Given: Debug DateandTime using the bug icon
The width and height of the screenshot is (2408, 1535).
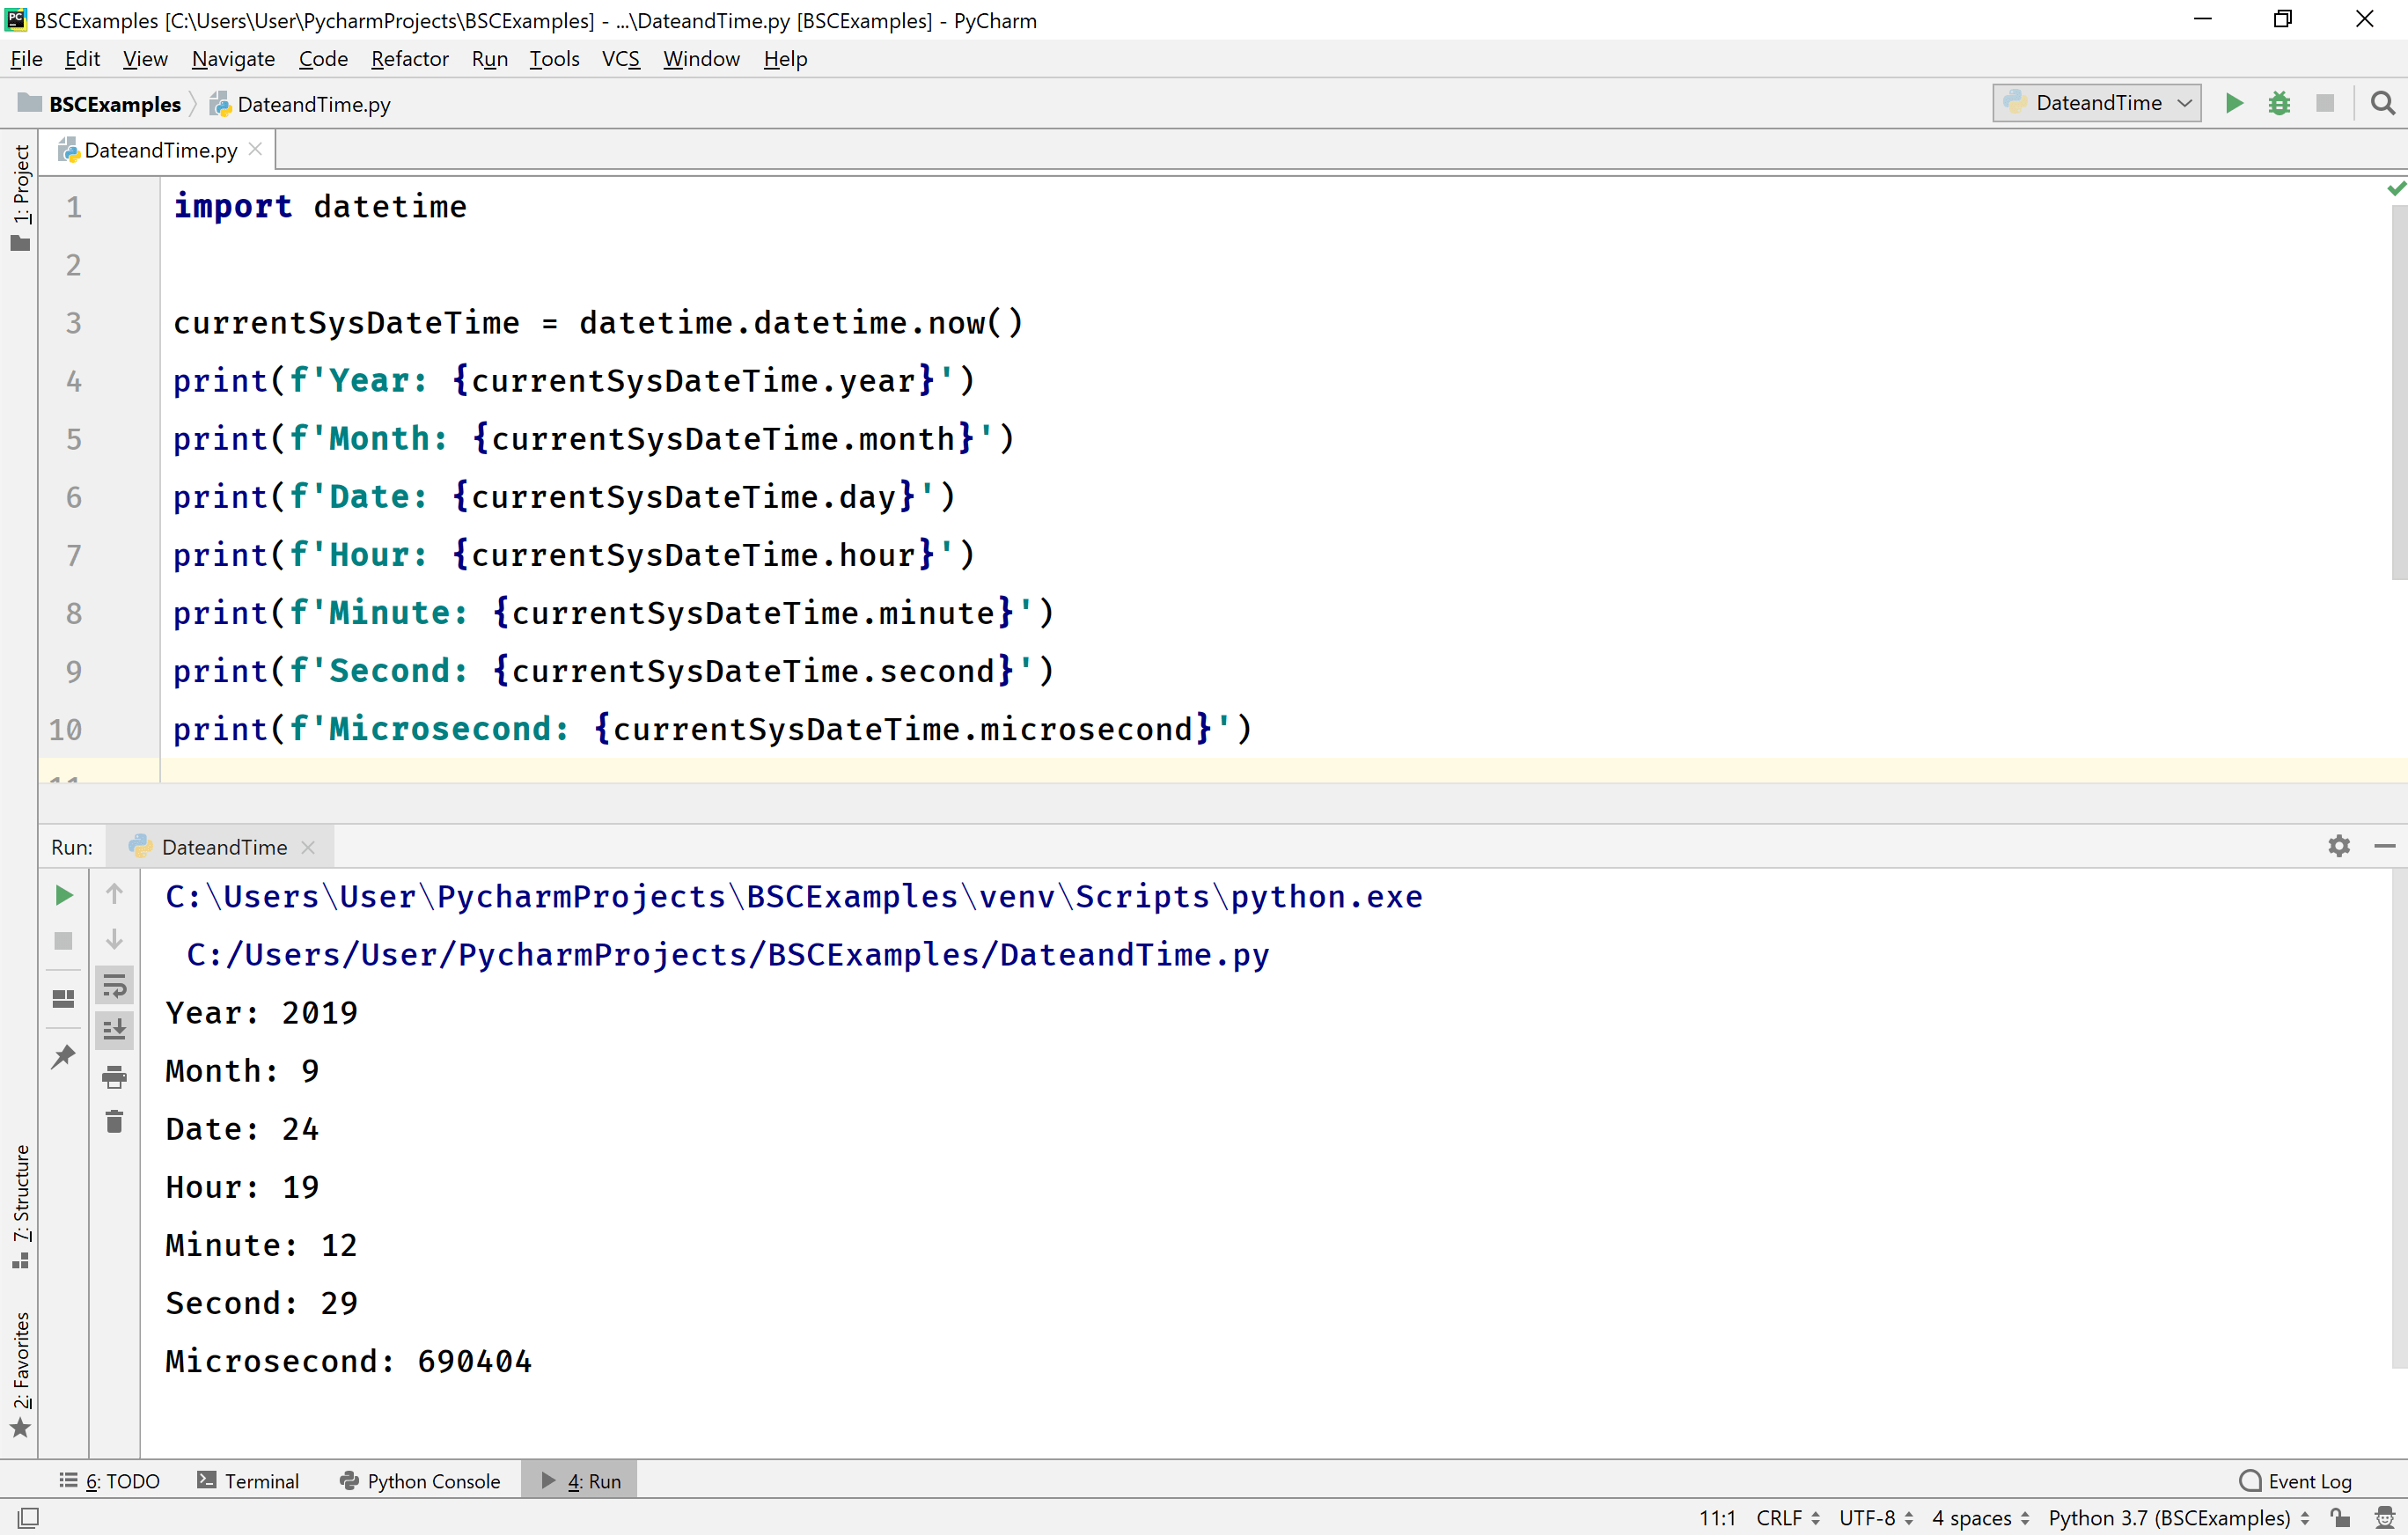Looking at the screenshot, I should pyautogui.click(x=2280, y=103).
